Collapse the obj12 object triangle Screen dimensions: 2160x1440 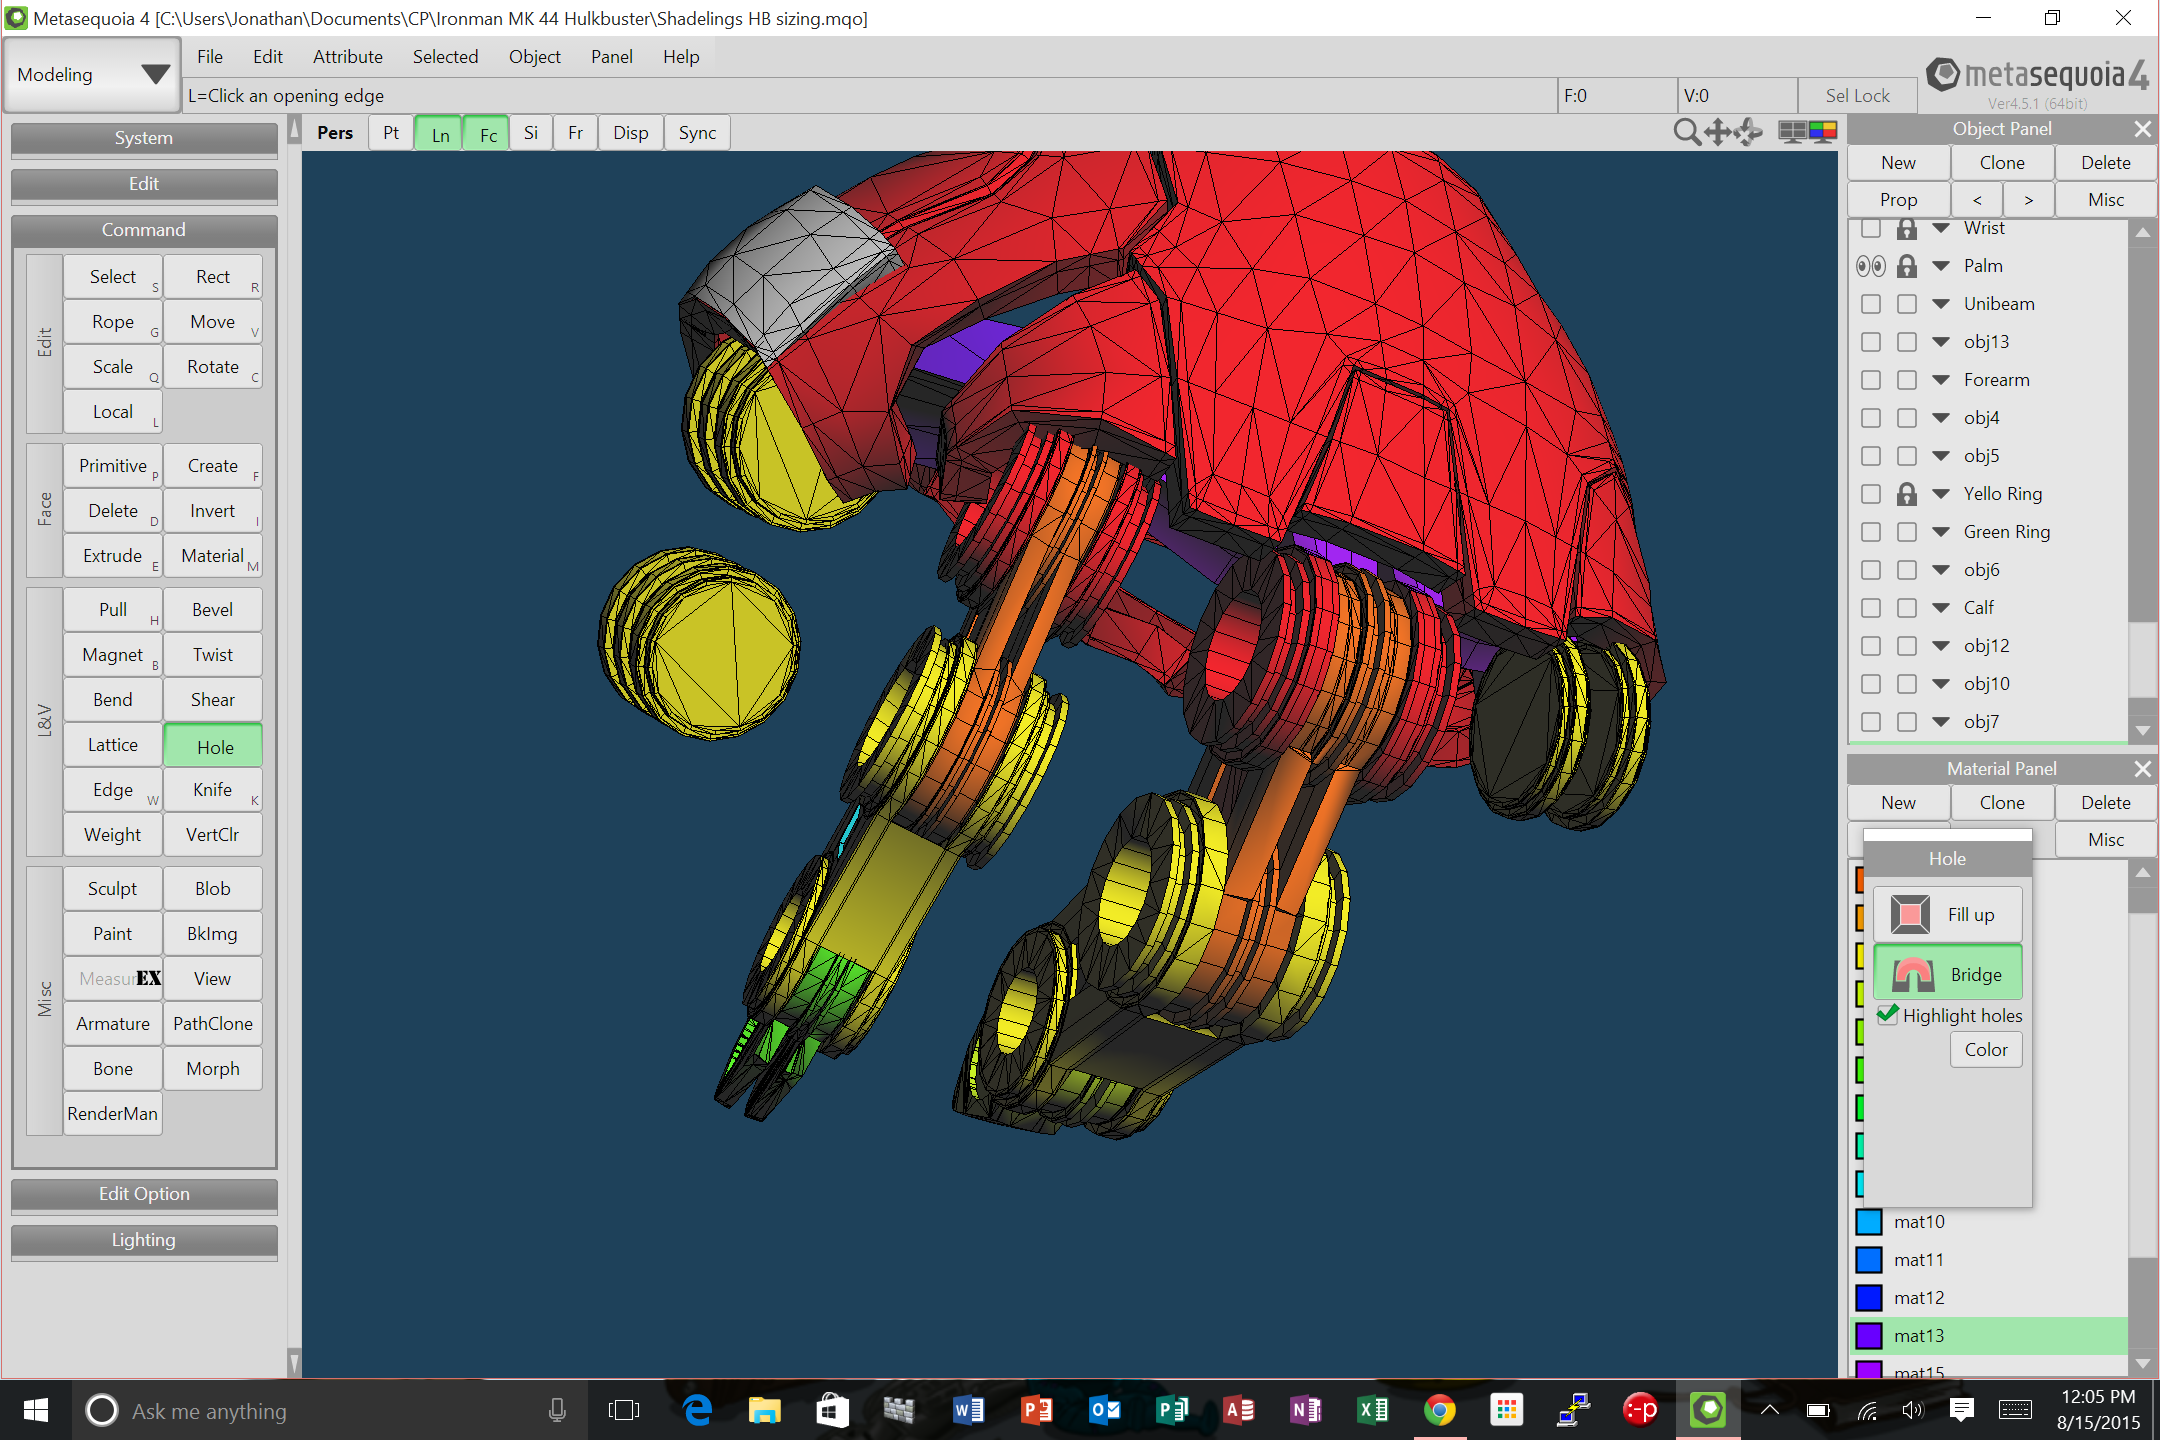(1941, 646)
